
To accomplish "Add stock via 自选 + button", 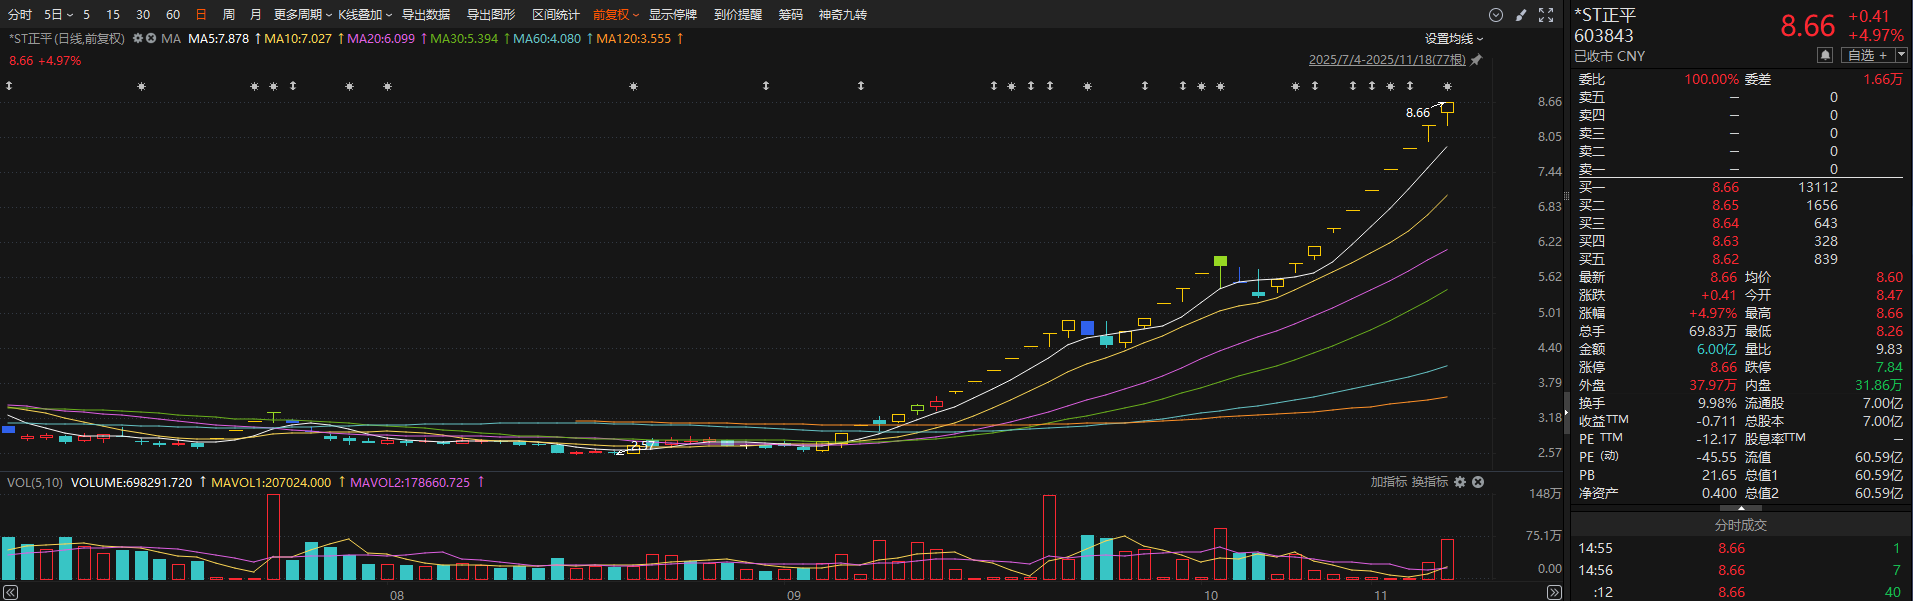I will 1867,56.
